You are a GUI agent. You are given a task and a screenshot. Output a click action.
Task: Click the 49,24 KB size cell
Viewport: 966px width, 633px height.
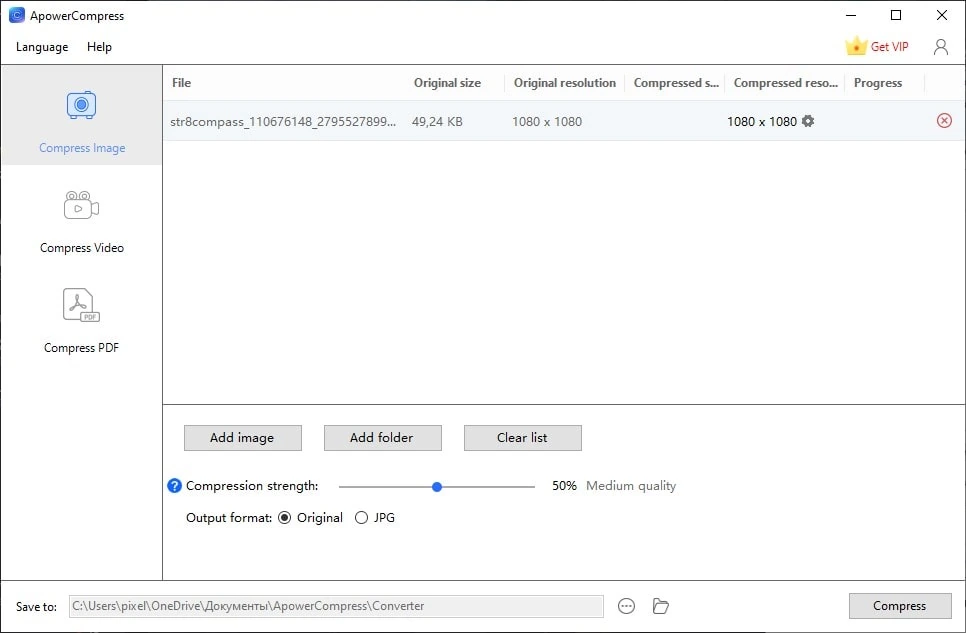coord(437,121)
